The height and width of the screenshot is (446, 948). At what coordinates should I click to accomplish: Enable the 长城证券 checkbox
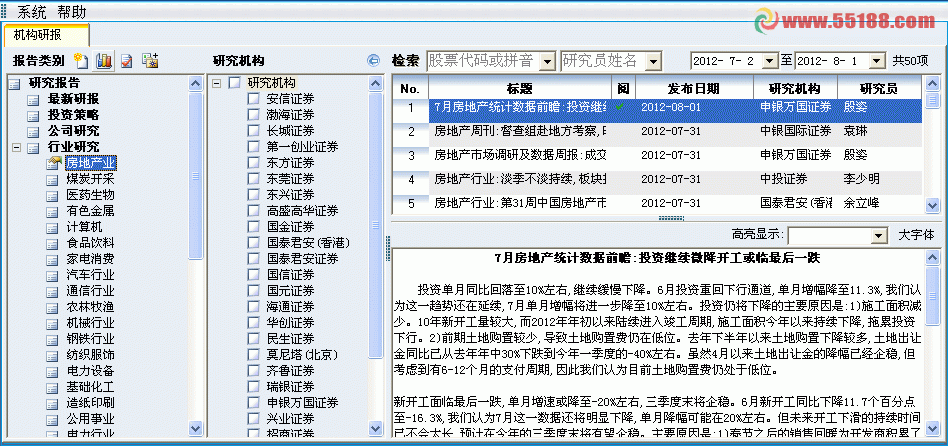coord(253,131)
